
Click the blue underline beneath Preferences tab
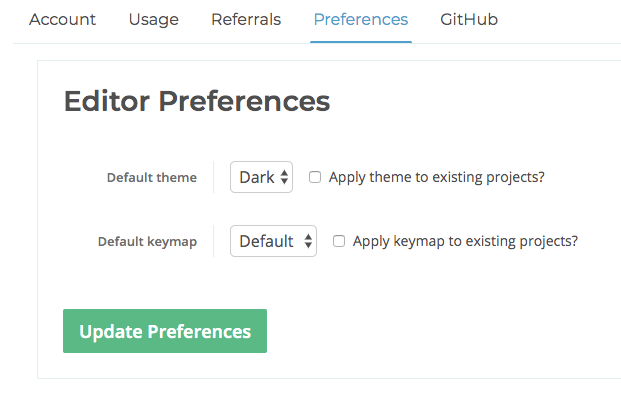pos(361,42)
